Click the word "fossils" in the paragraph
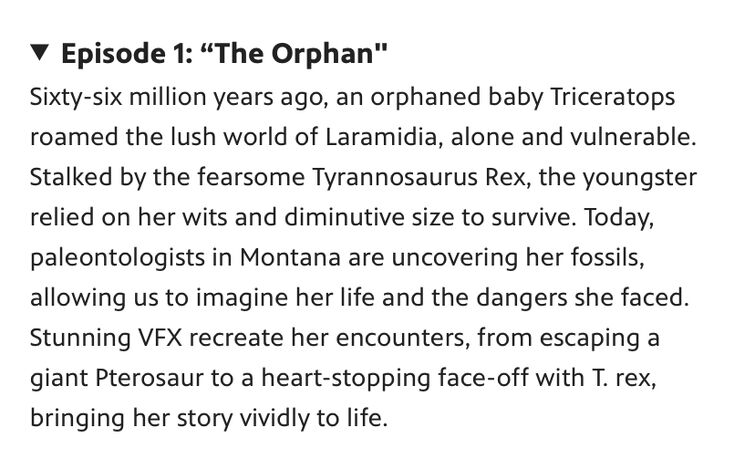The image size is (755, 459). point(608,257)
